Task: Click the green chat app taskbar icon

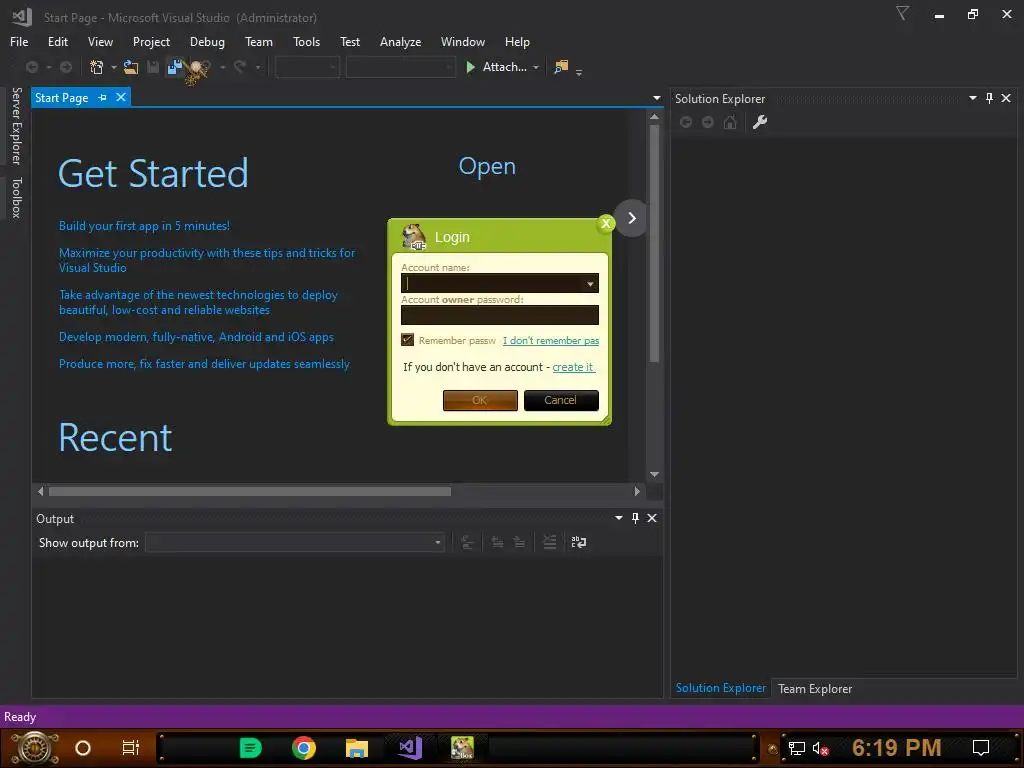Action: tap(250, 748)
